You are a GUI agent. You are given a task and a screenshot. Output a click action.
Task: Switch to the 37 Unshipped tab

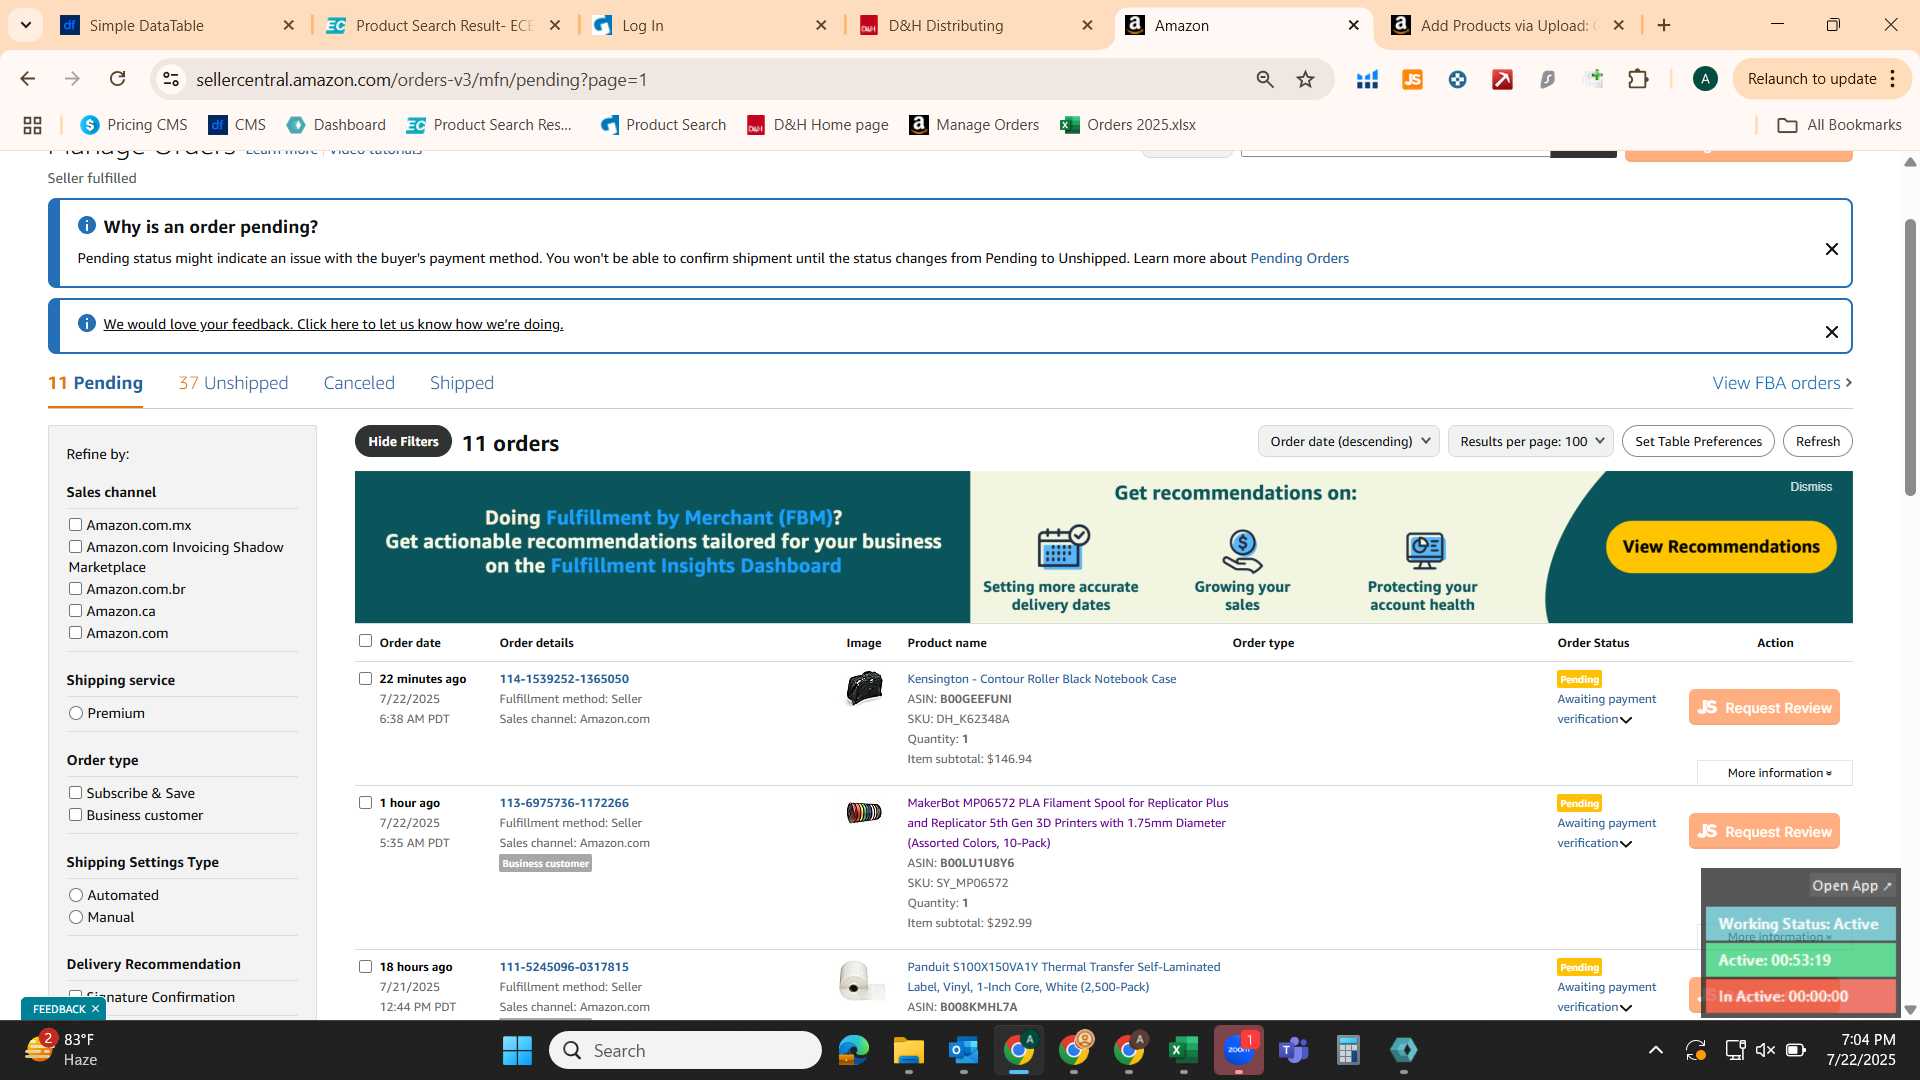click(x=233, y=383)
